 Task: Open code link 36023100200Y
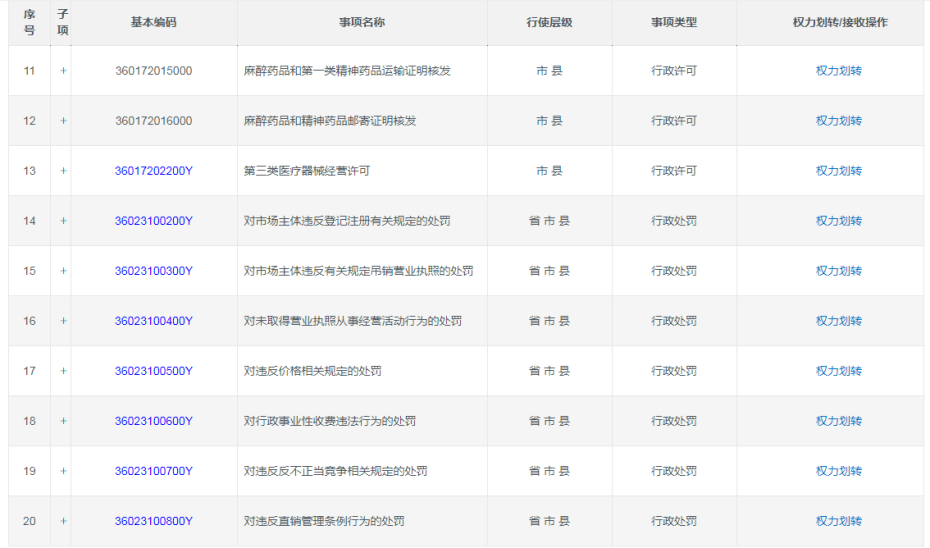click(x=153, y=221)
